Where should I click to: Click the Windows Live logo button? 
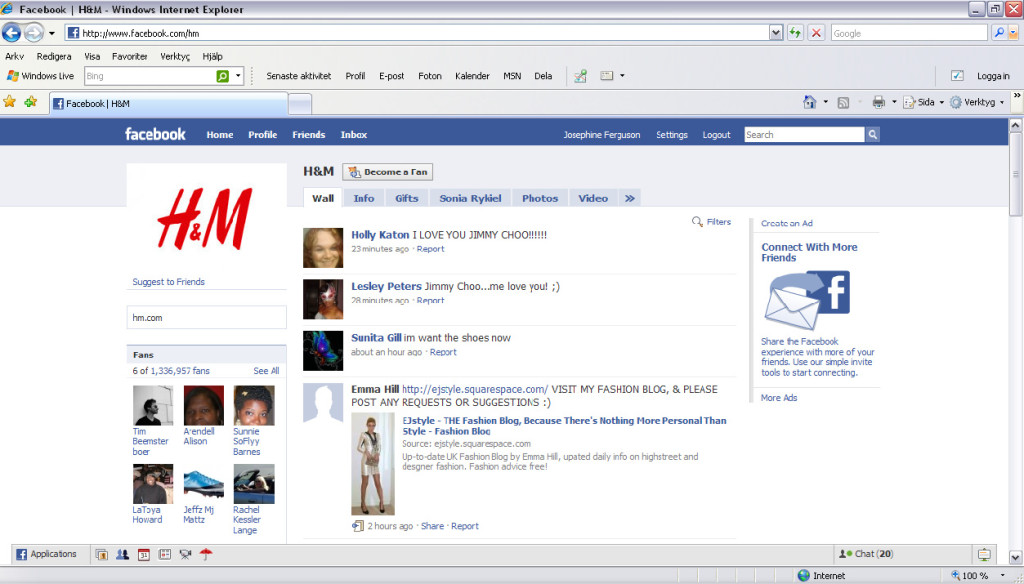40,76
